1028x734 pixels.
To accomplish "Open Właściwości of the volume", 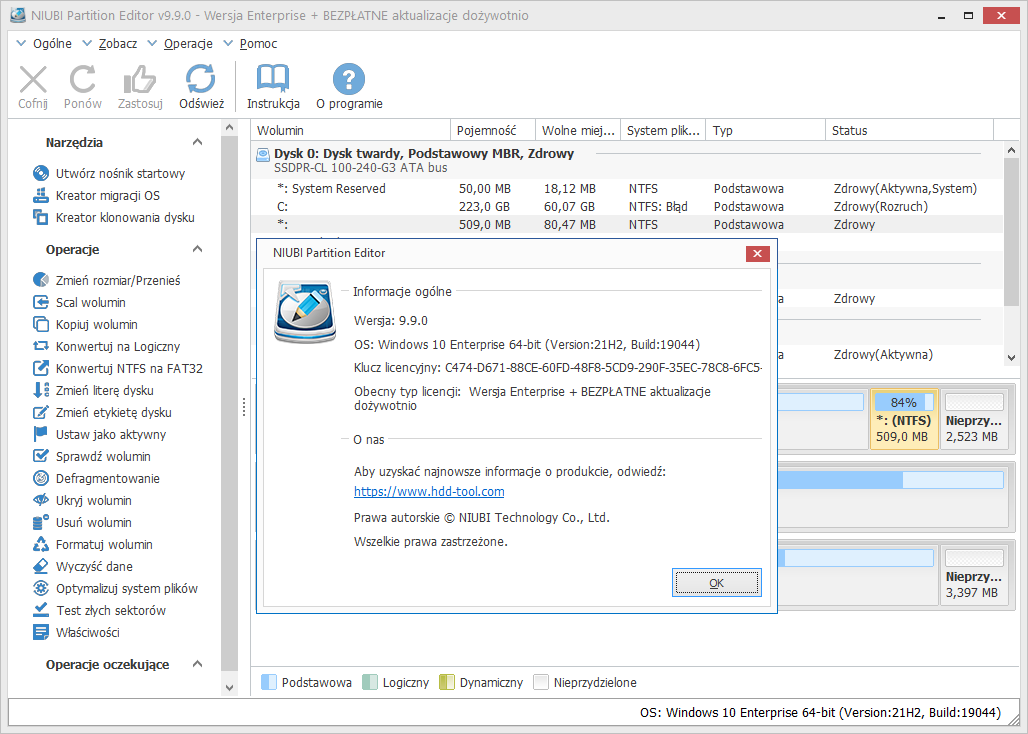I will pyautogui.click(x=76, y=632).
